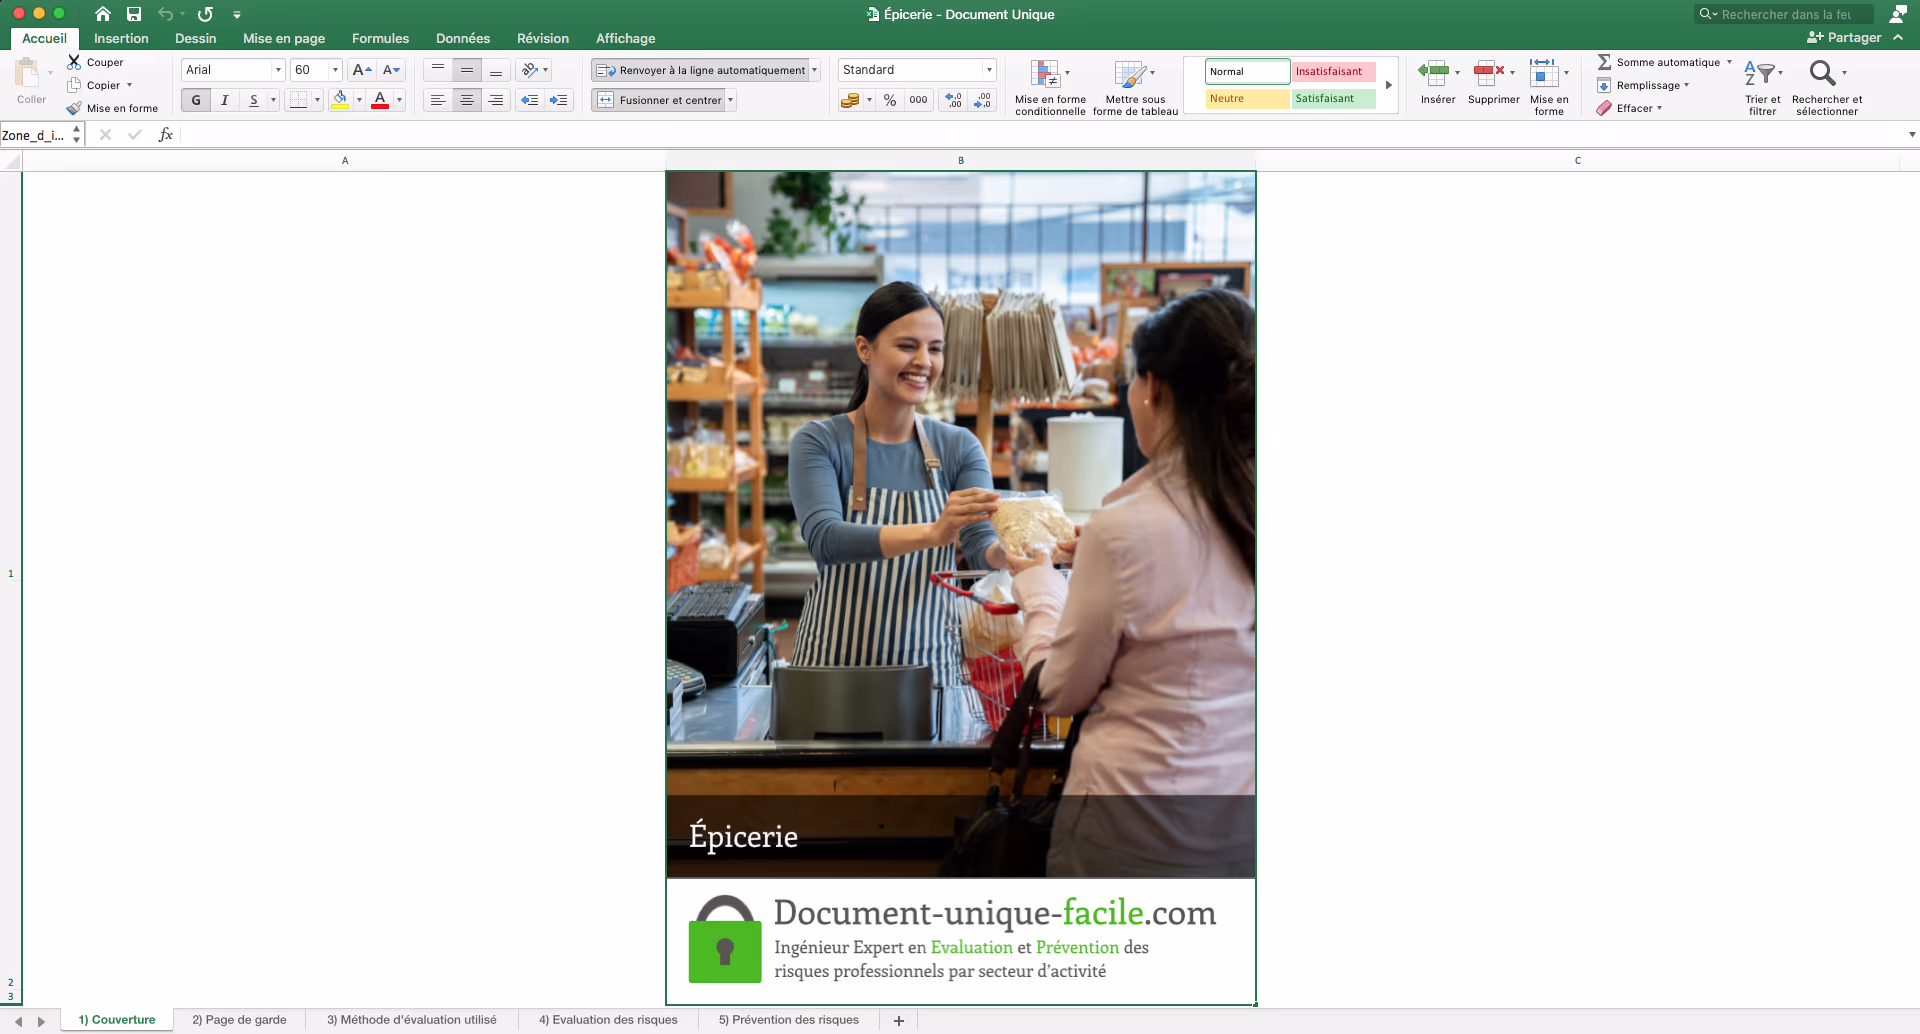The height and width of the screenshot is (1034, 1920).
Task: Toggle bold formatting G
Action: pyautogui.click(x=196, y=100)
